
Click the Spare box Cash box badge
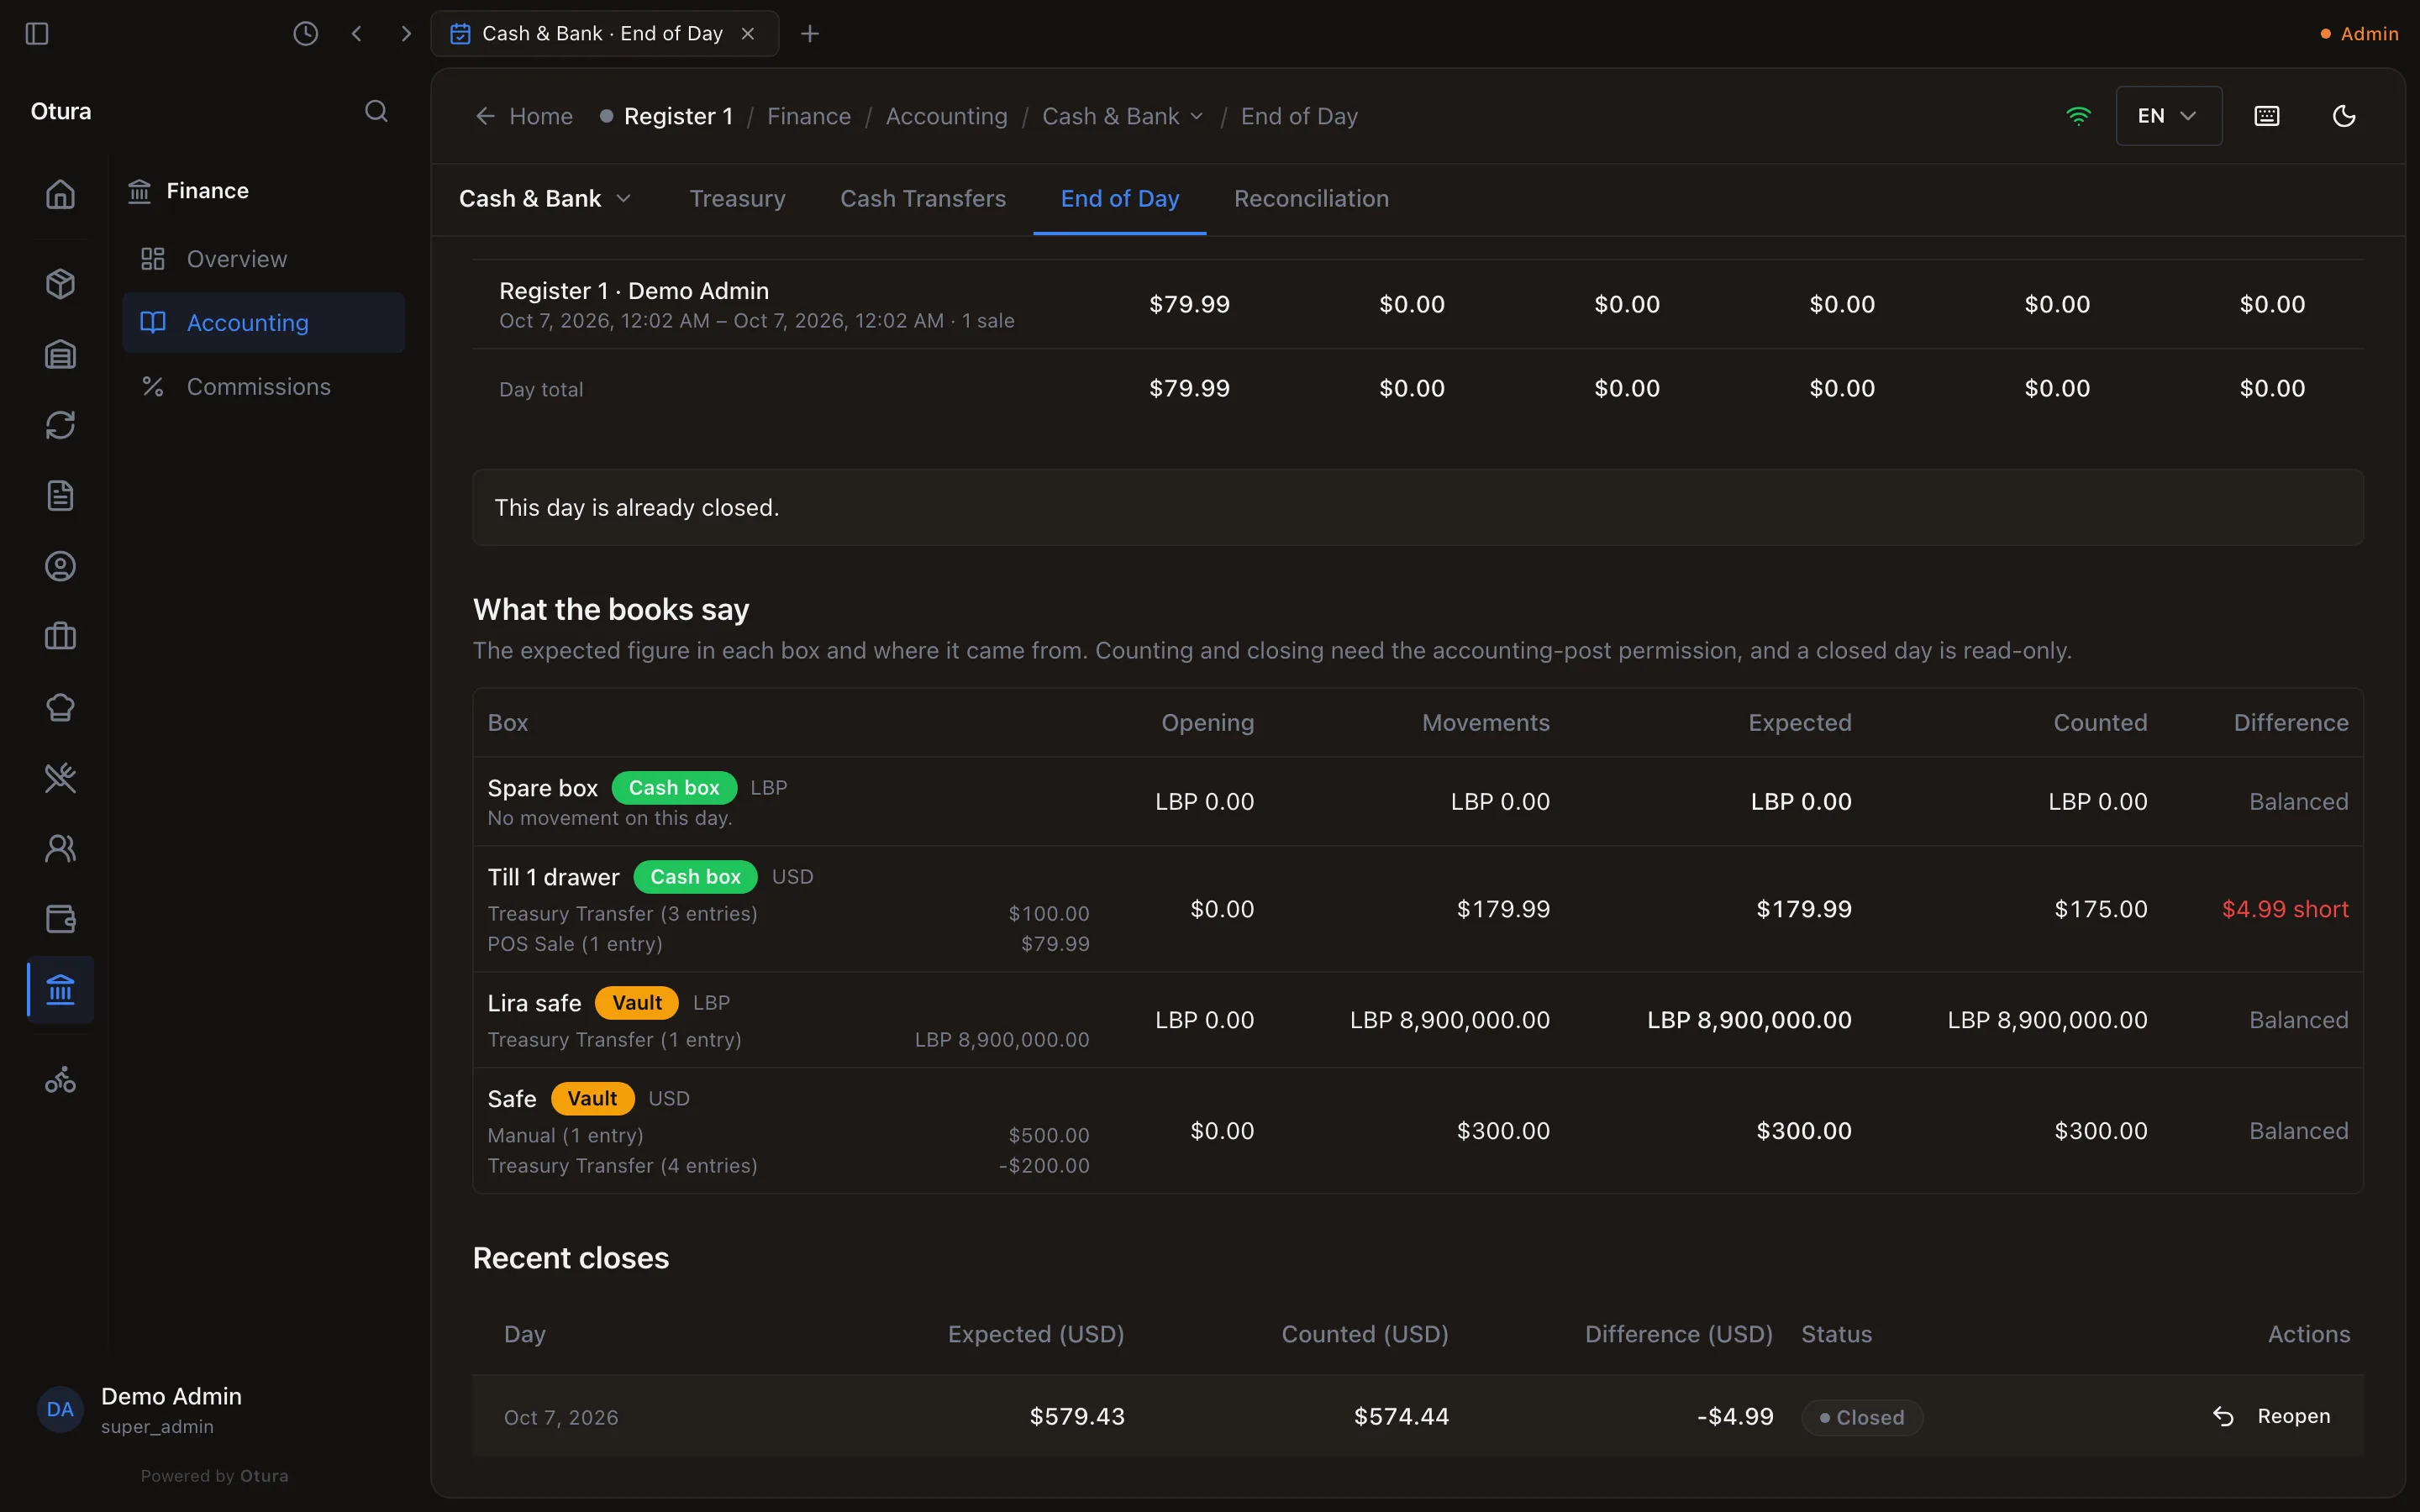coord(673,787)
